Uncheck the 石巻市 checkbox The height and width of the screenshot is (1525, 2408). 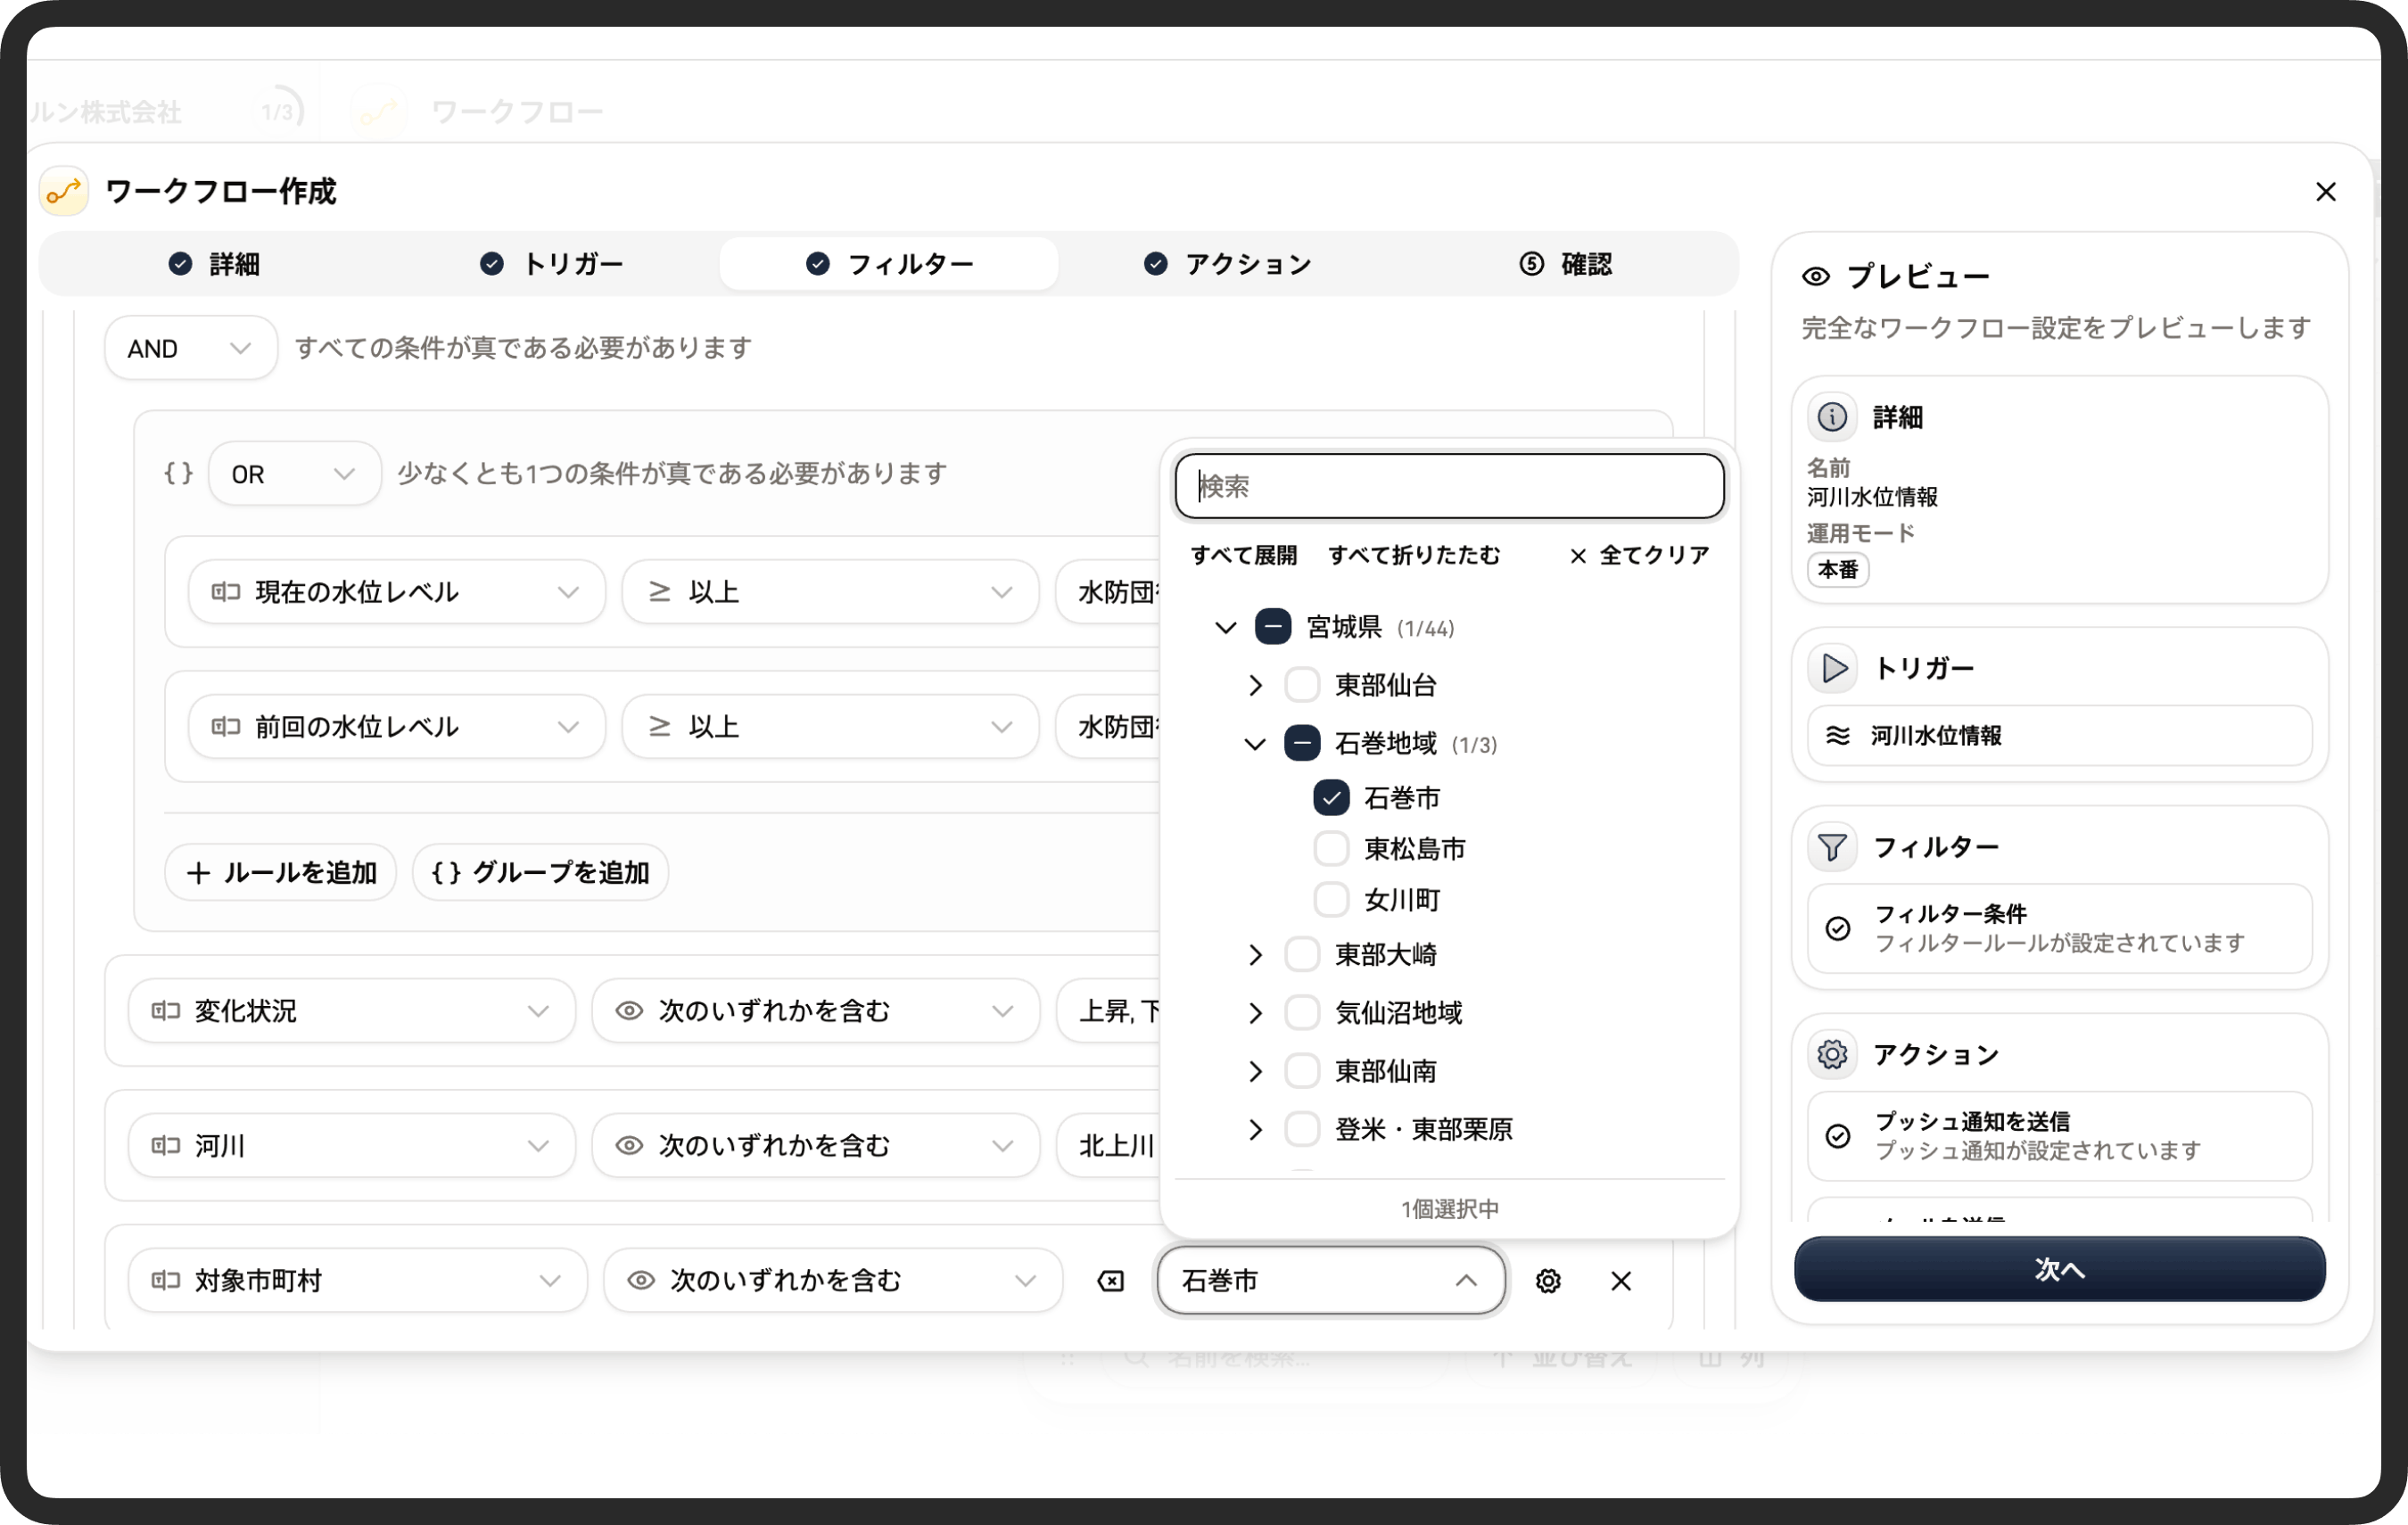click(x=1331, y=798)
